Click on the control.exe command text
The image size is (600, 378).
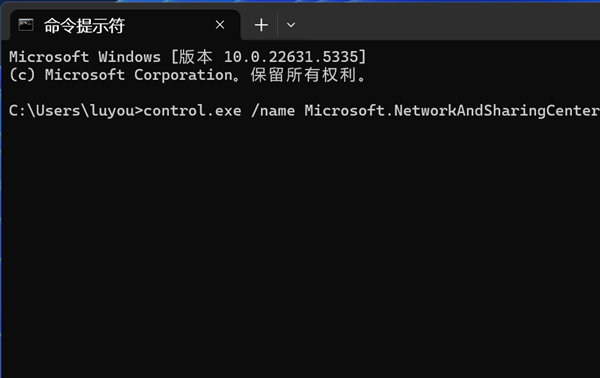pyautogui.click(x=192, y=111)
